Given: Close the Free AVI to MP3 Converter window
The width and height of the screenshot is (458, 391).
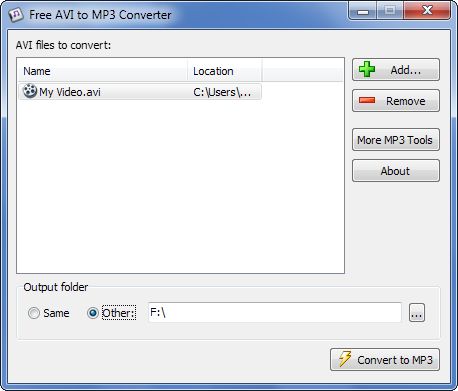Looking at the screenshot, I should [x=427, y=11].
